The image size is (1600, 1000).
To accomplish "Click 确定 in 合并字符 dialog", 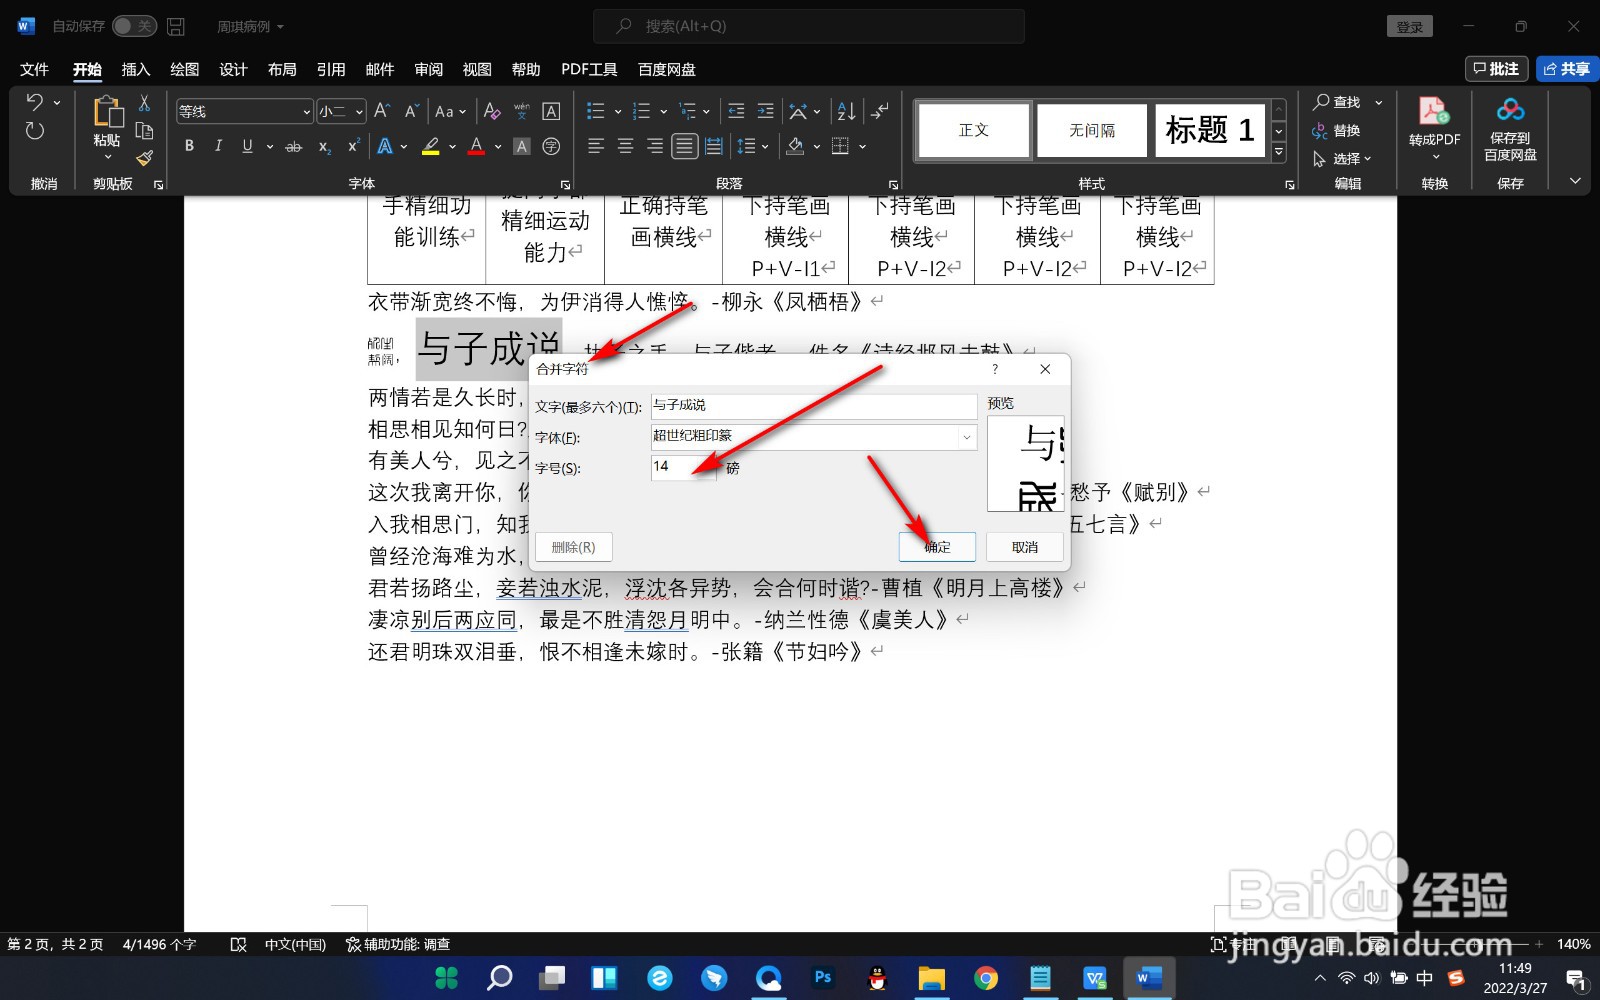I will tap(937, 547).
